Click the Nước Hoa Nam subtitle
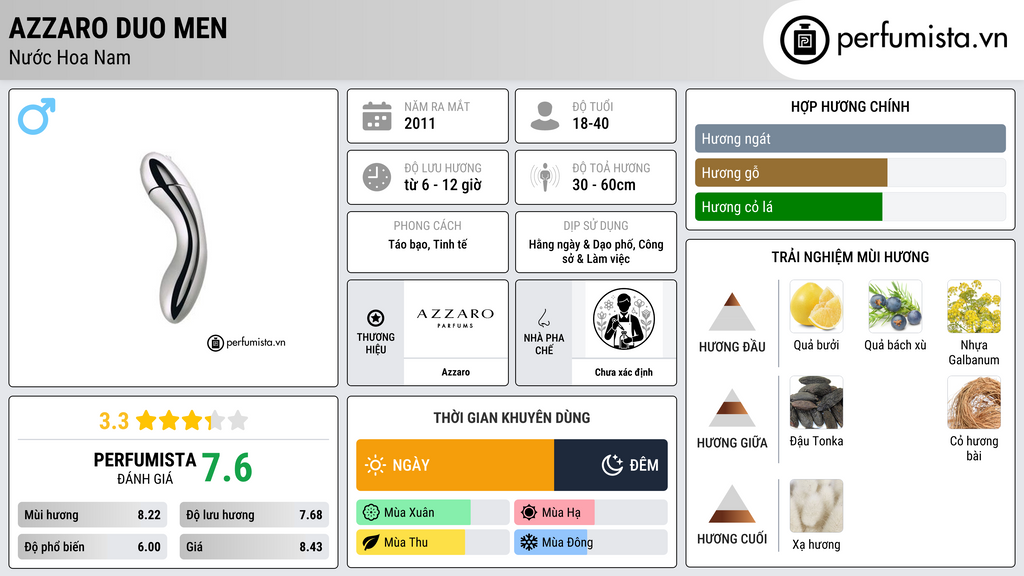Screen dimensions: 1024x576 pyautogui.click(x=70, y=57)
